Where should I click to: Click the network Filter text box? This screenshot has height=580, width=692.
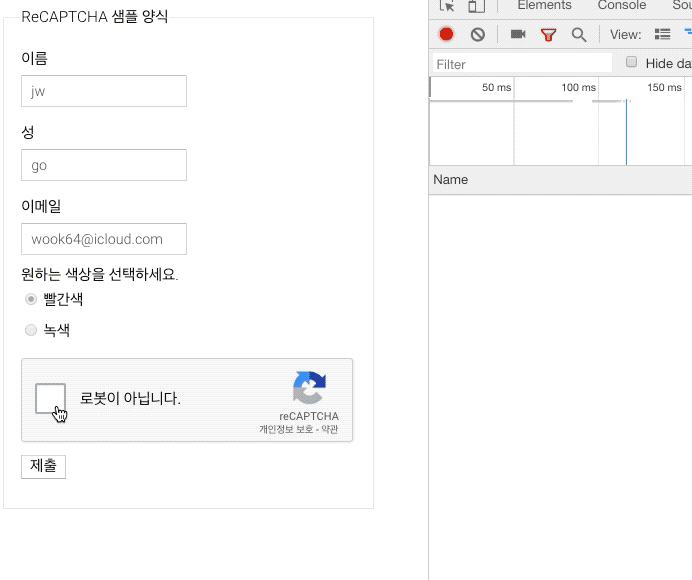click(522, 64)
